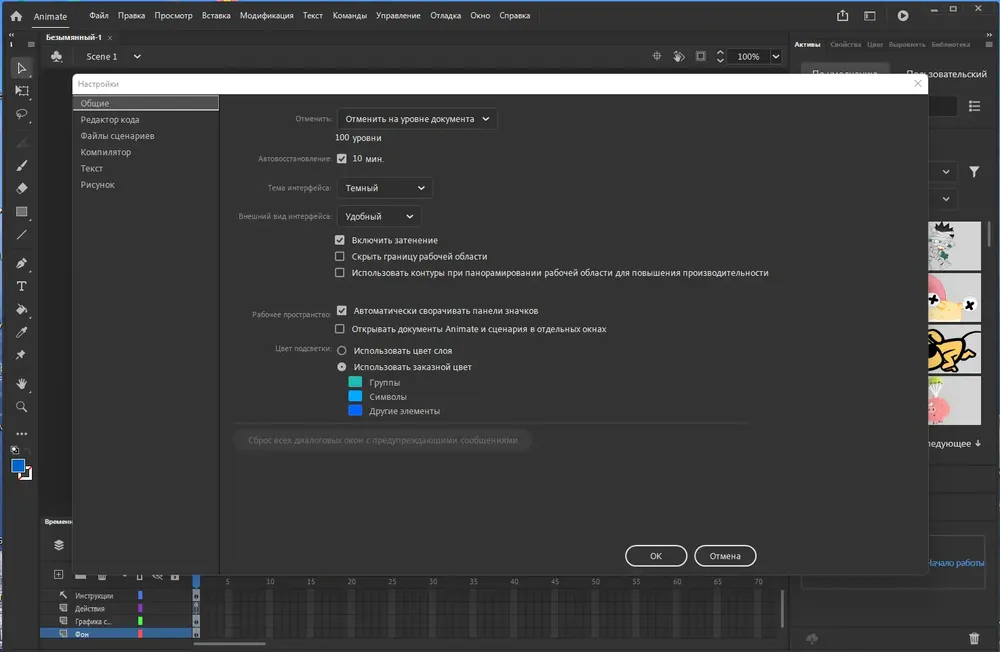This screenshot has height=652, width=1000.
Task: Click the mummy character asset thumbnail
Action: [954, 246]
